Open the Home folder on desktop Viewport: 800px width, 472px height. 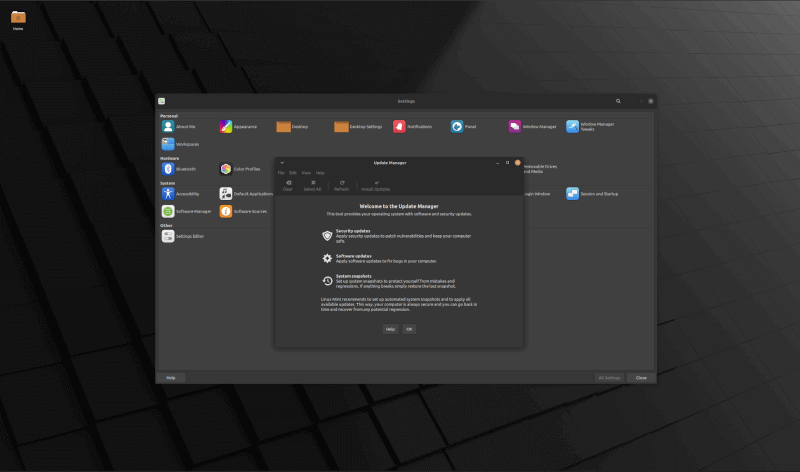point(18,20)
